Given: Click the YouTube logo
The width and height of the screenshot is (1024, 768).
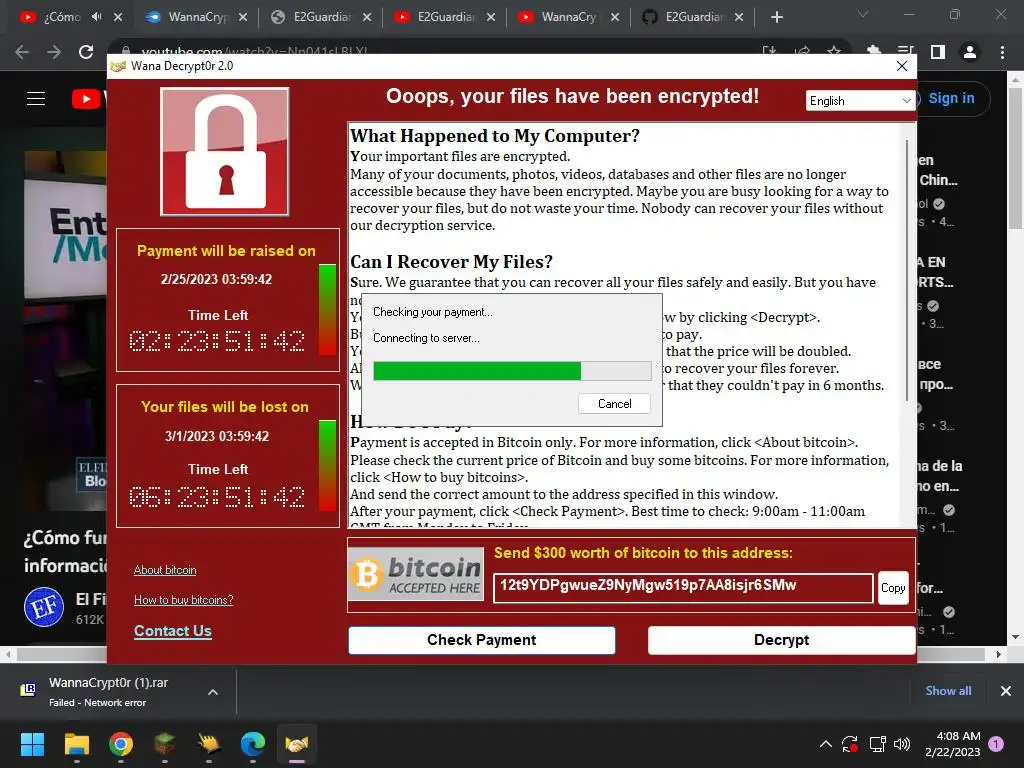Looking at the screenshot, I should pos(89,99).
